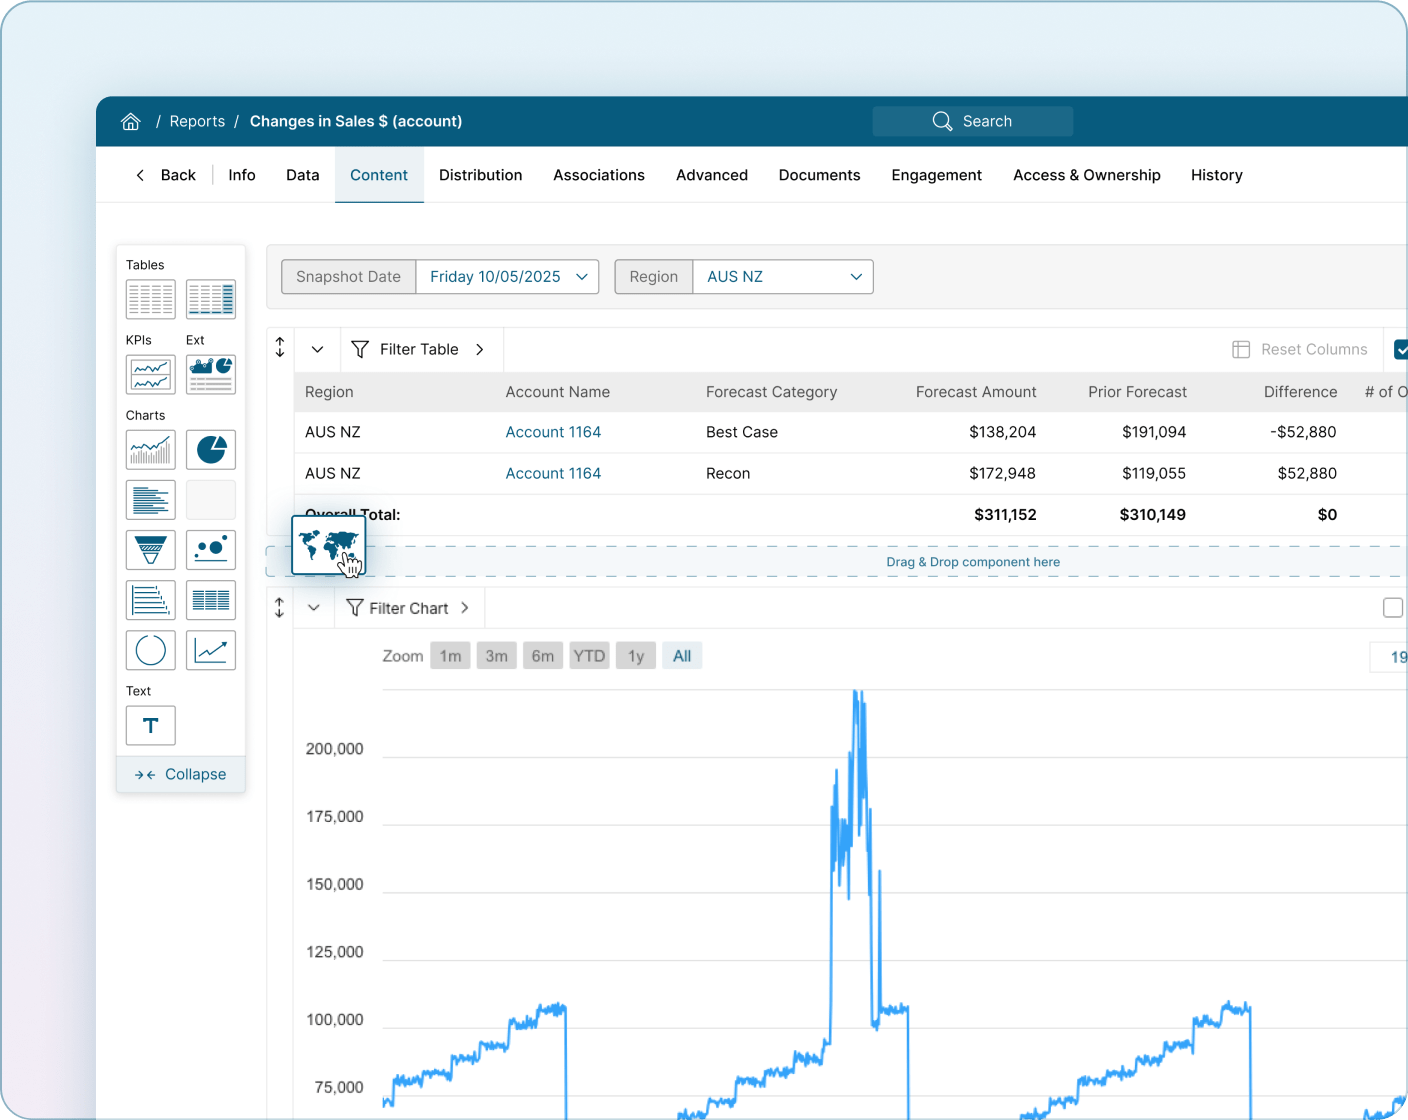Select the KPI sparkline component icon
The width and height of the screenshot is (1408, 1120).
150,375
